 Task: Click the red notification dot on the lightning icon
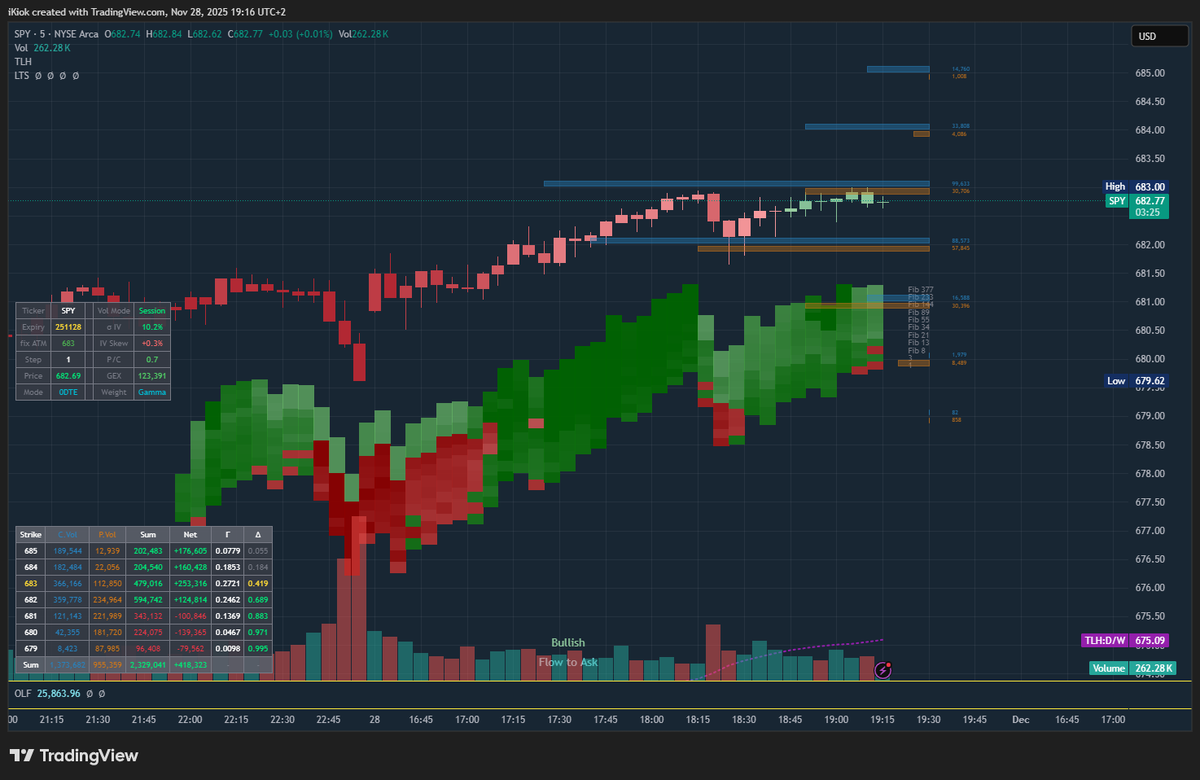click(890, 665)
